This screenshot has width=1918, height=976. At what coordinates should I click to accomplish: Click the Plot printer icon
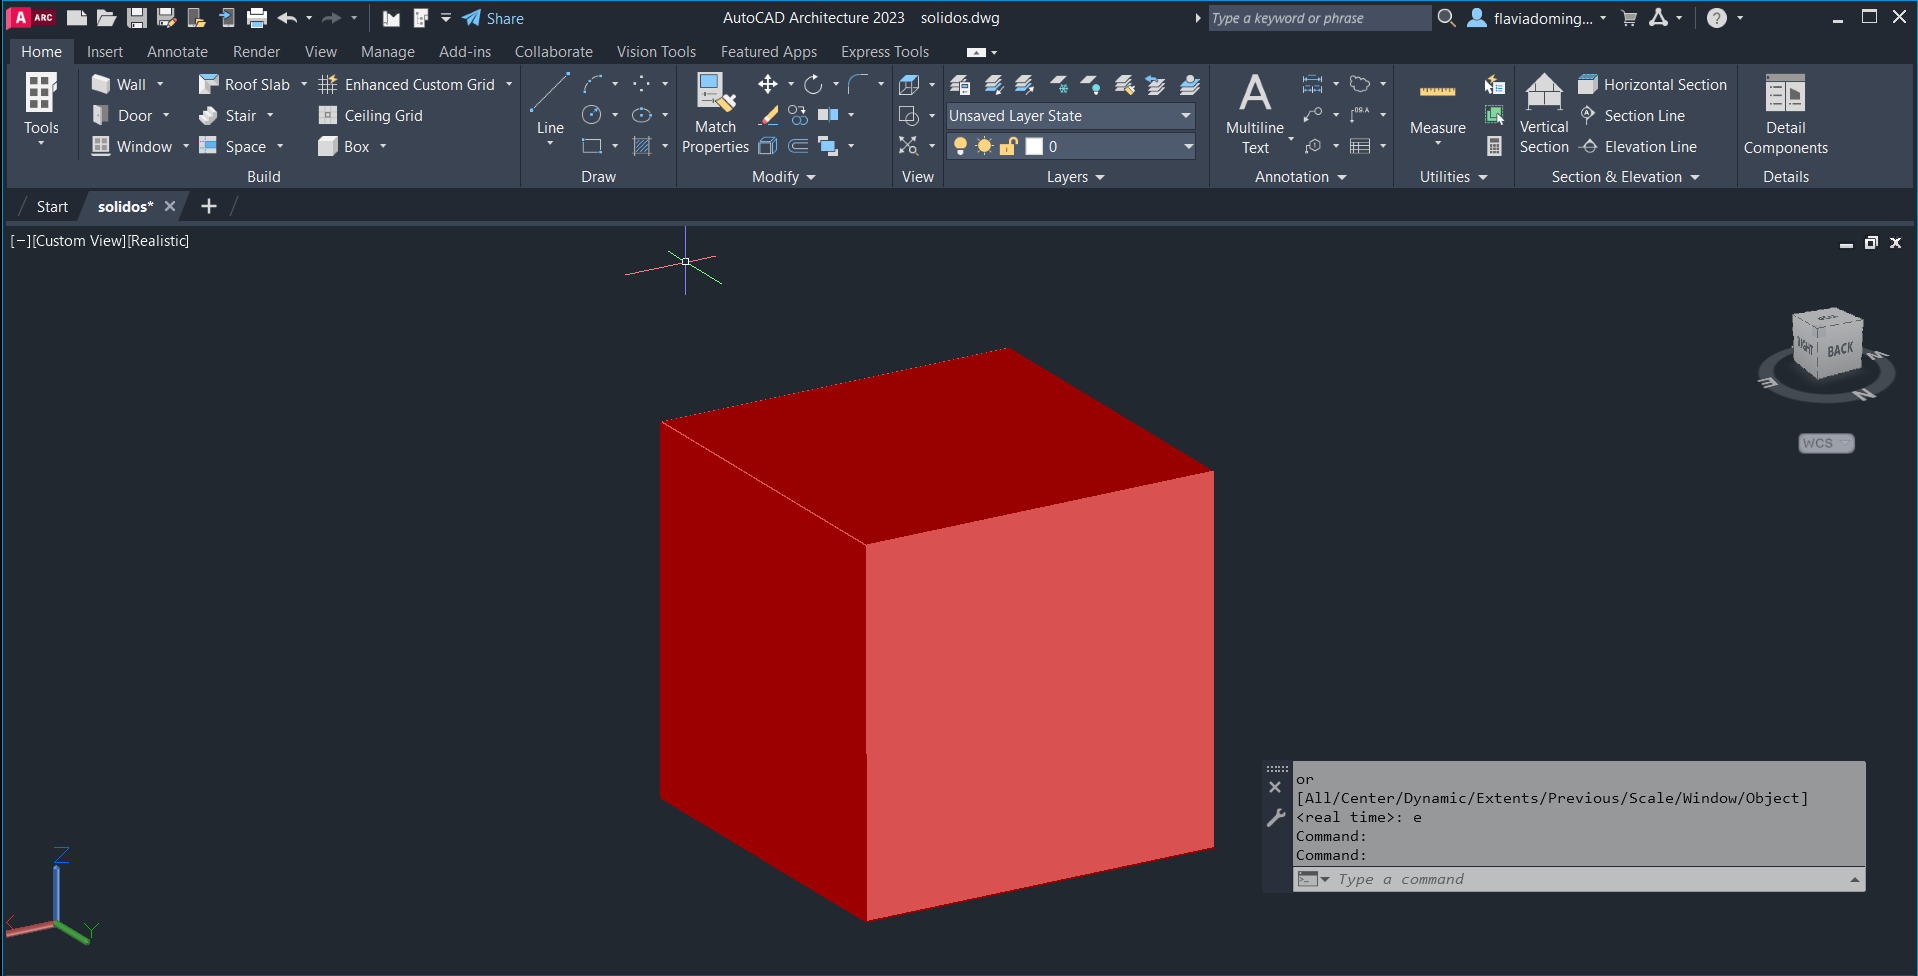point(257,18)
